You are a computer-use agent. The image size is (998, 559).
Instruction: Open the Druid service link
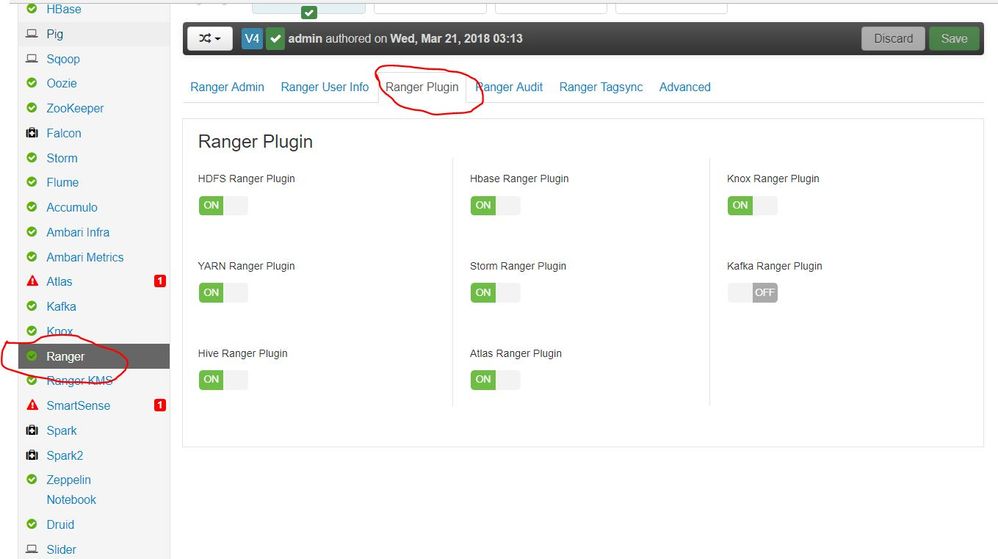[60, 525]
